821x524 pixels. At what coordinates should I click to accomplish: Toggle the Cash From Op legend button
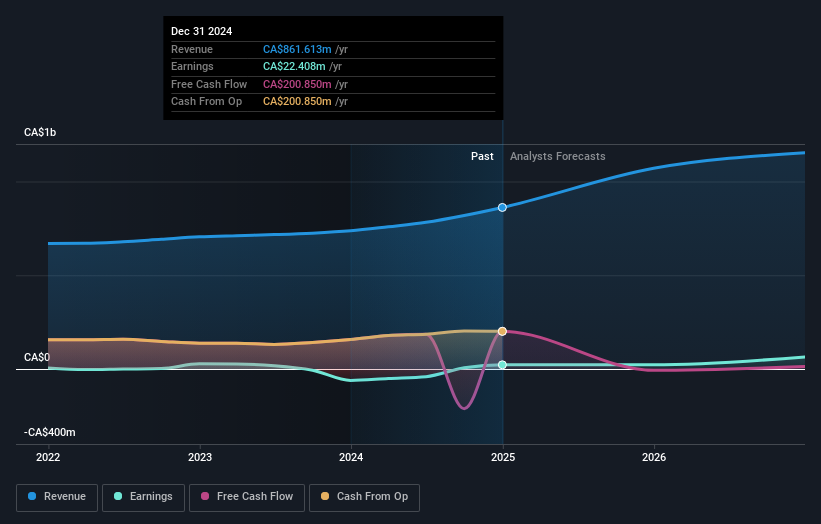click(x=364, y=497)
